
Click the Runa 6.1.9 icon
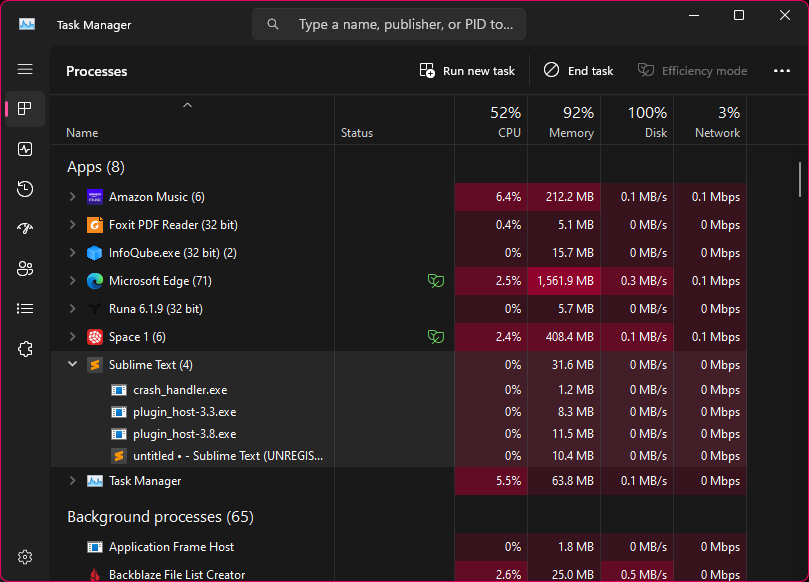point(95,309)
